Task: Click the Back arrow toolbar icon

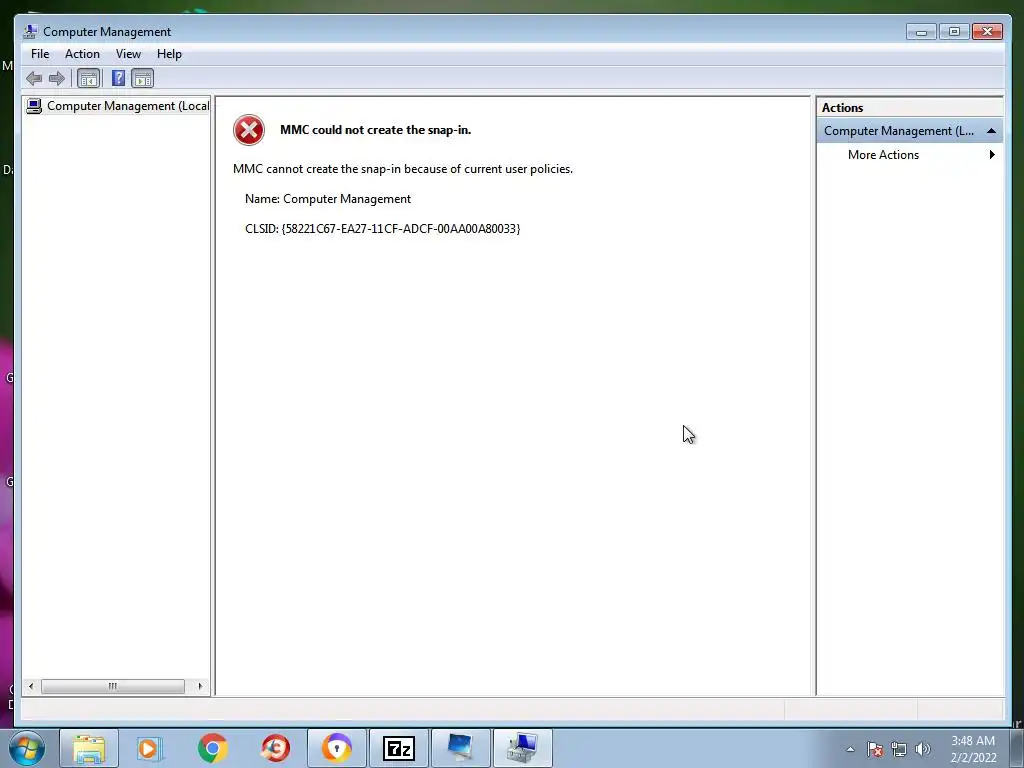Action: tap(34, 79)
